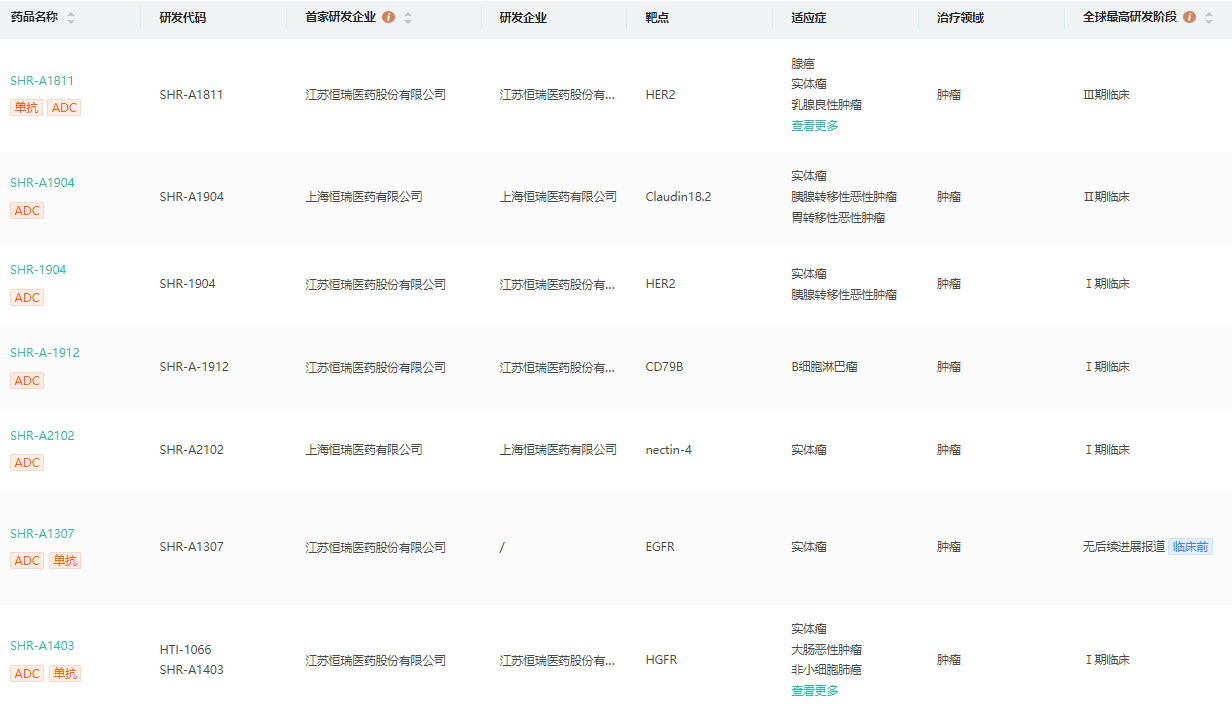Click ADC tag under SHR-A2102
Viewport: 1232px width, 717px height.
(27, 463)
